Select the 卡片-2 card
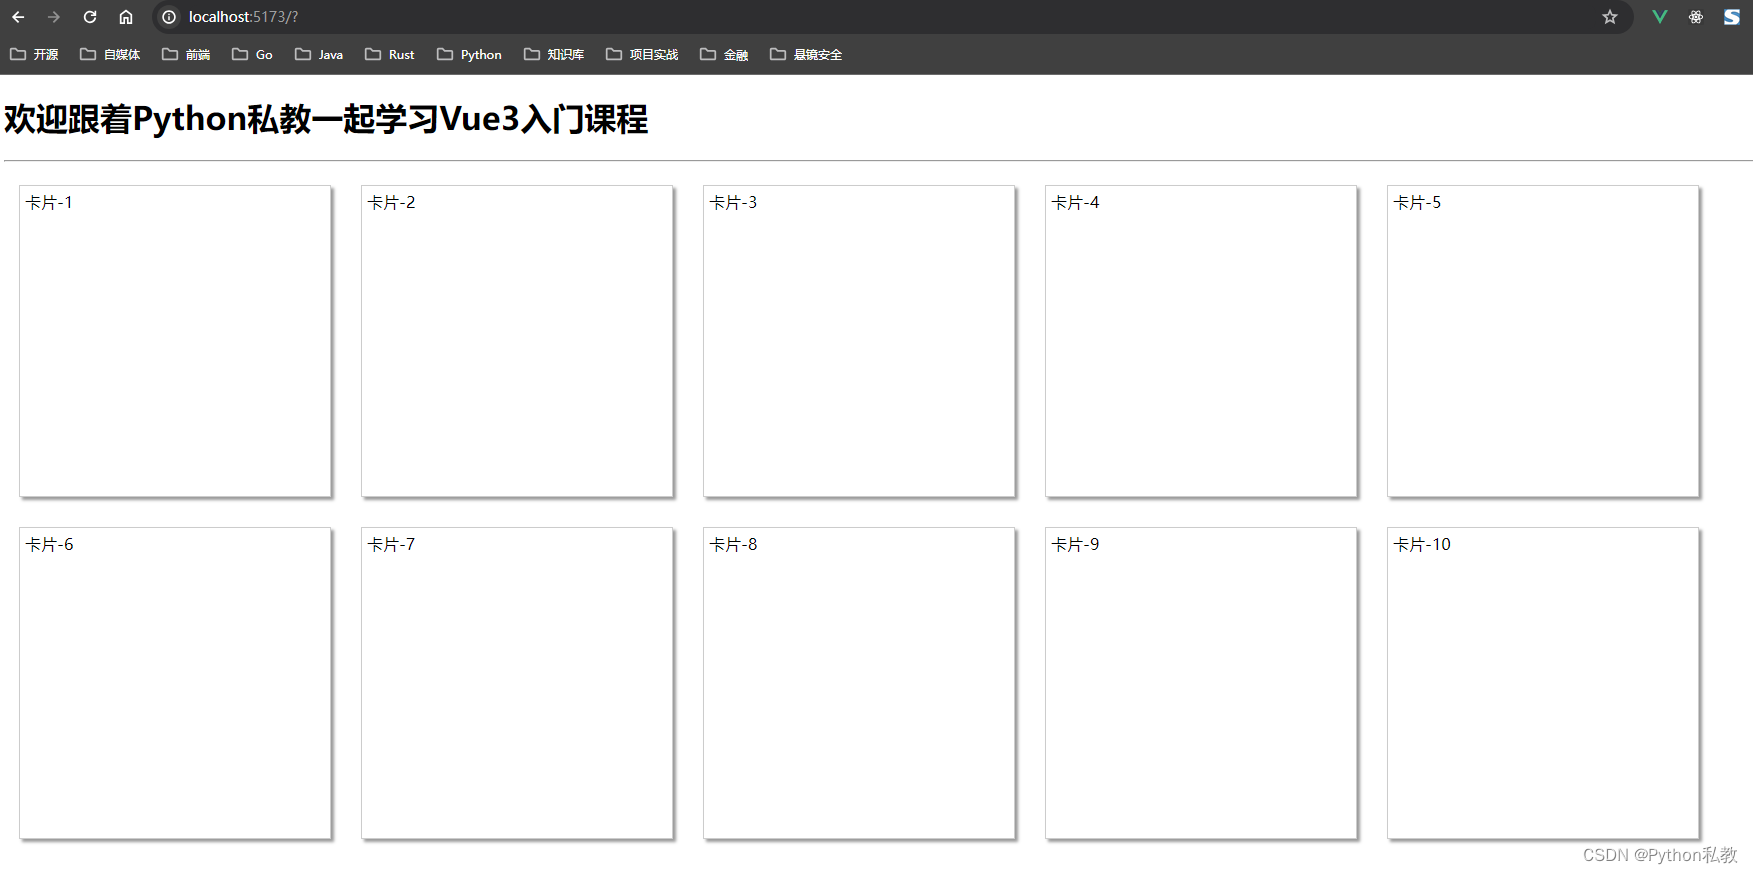The image size is (1753, 874). coord(517,341)
